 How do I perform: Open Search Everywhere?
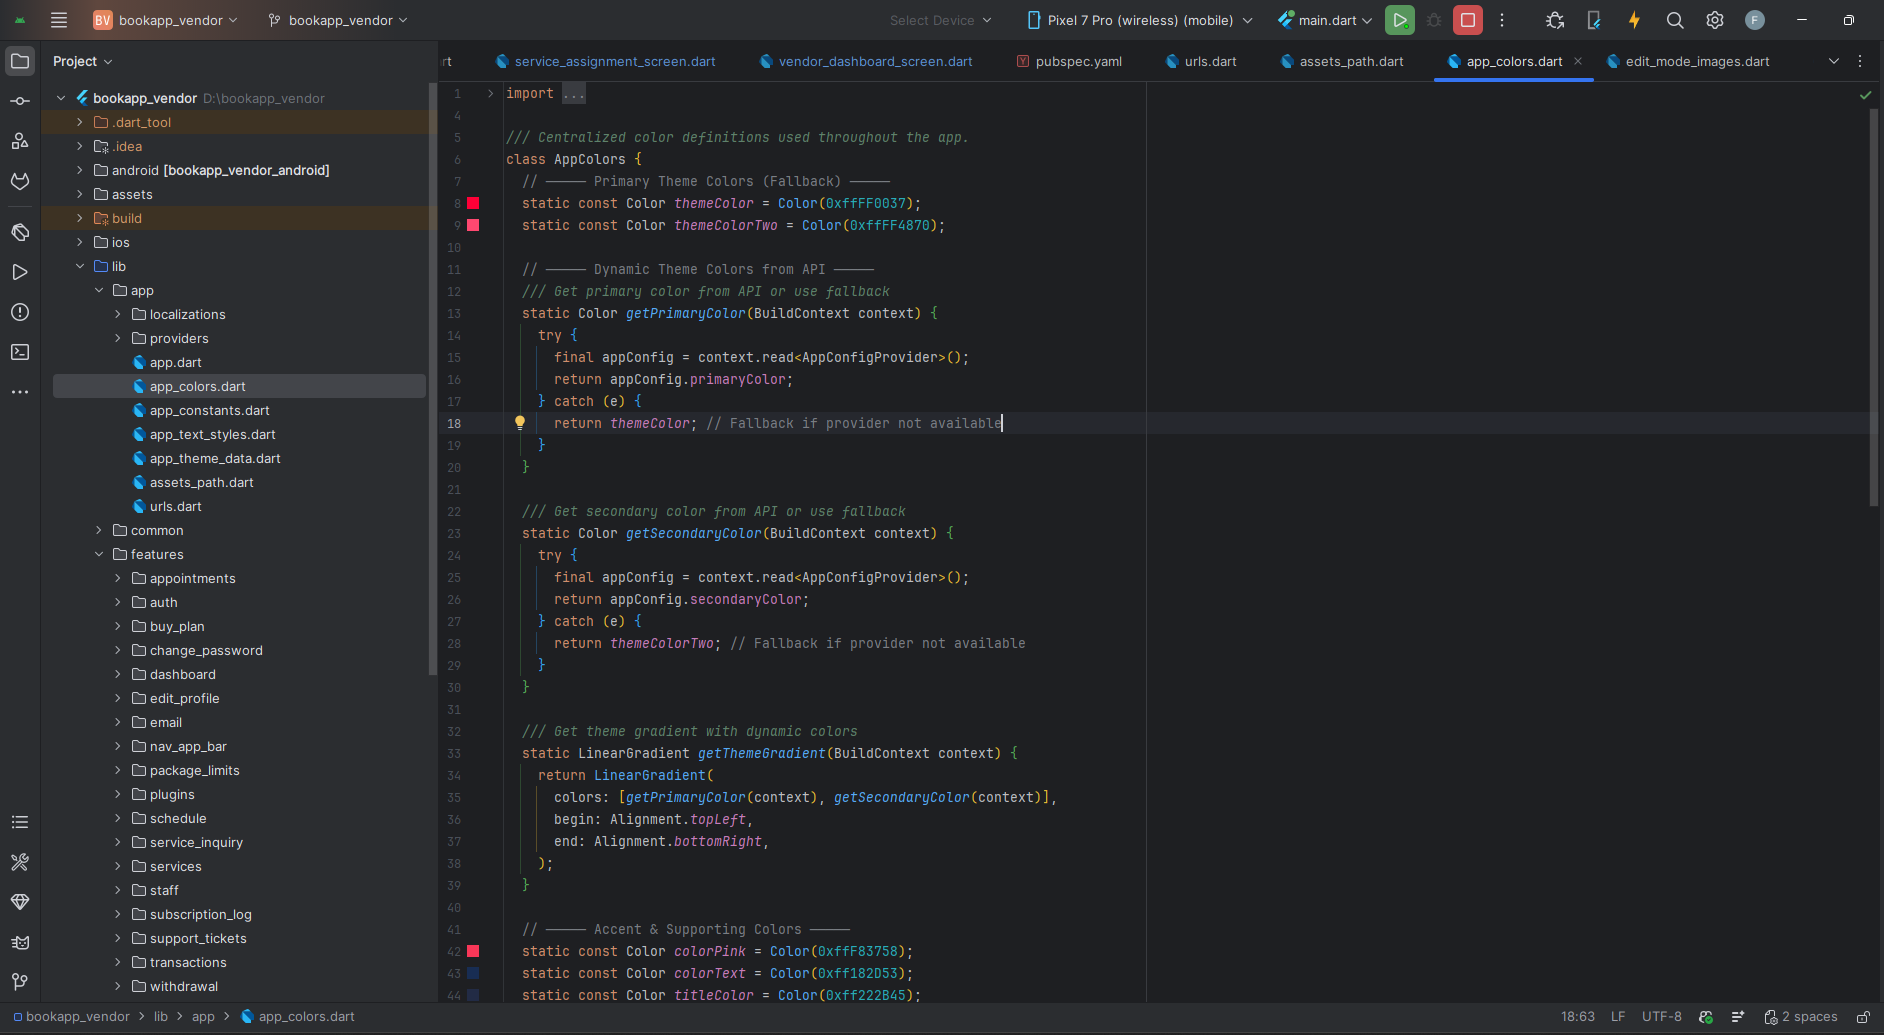(1674, 20)
